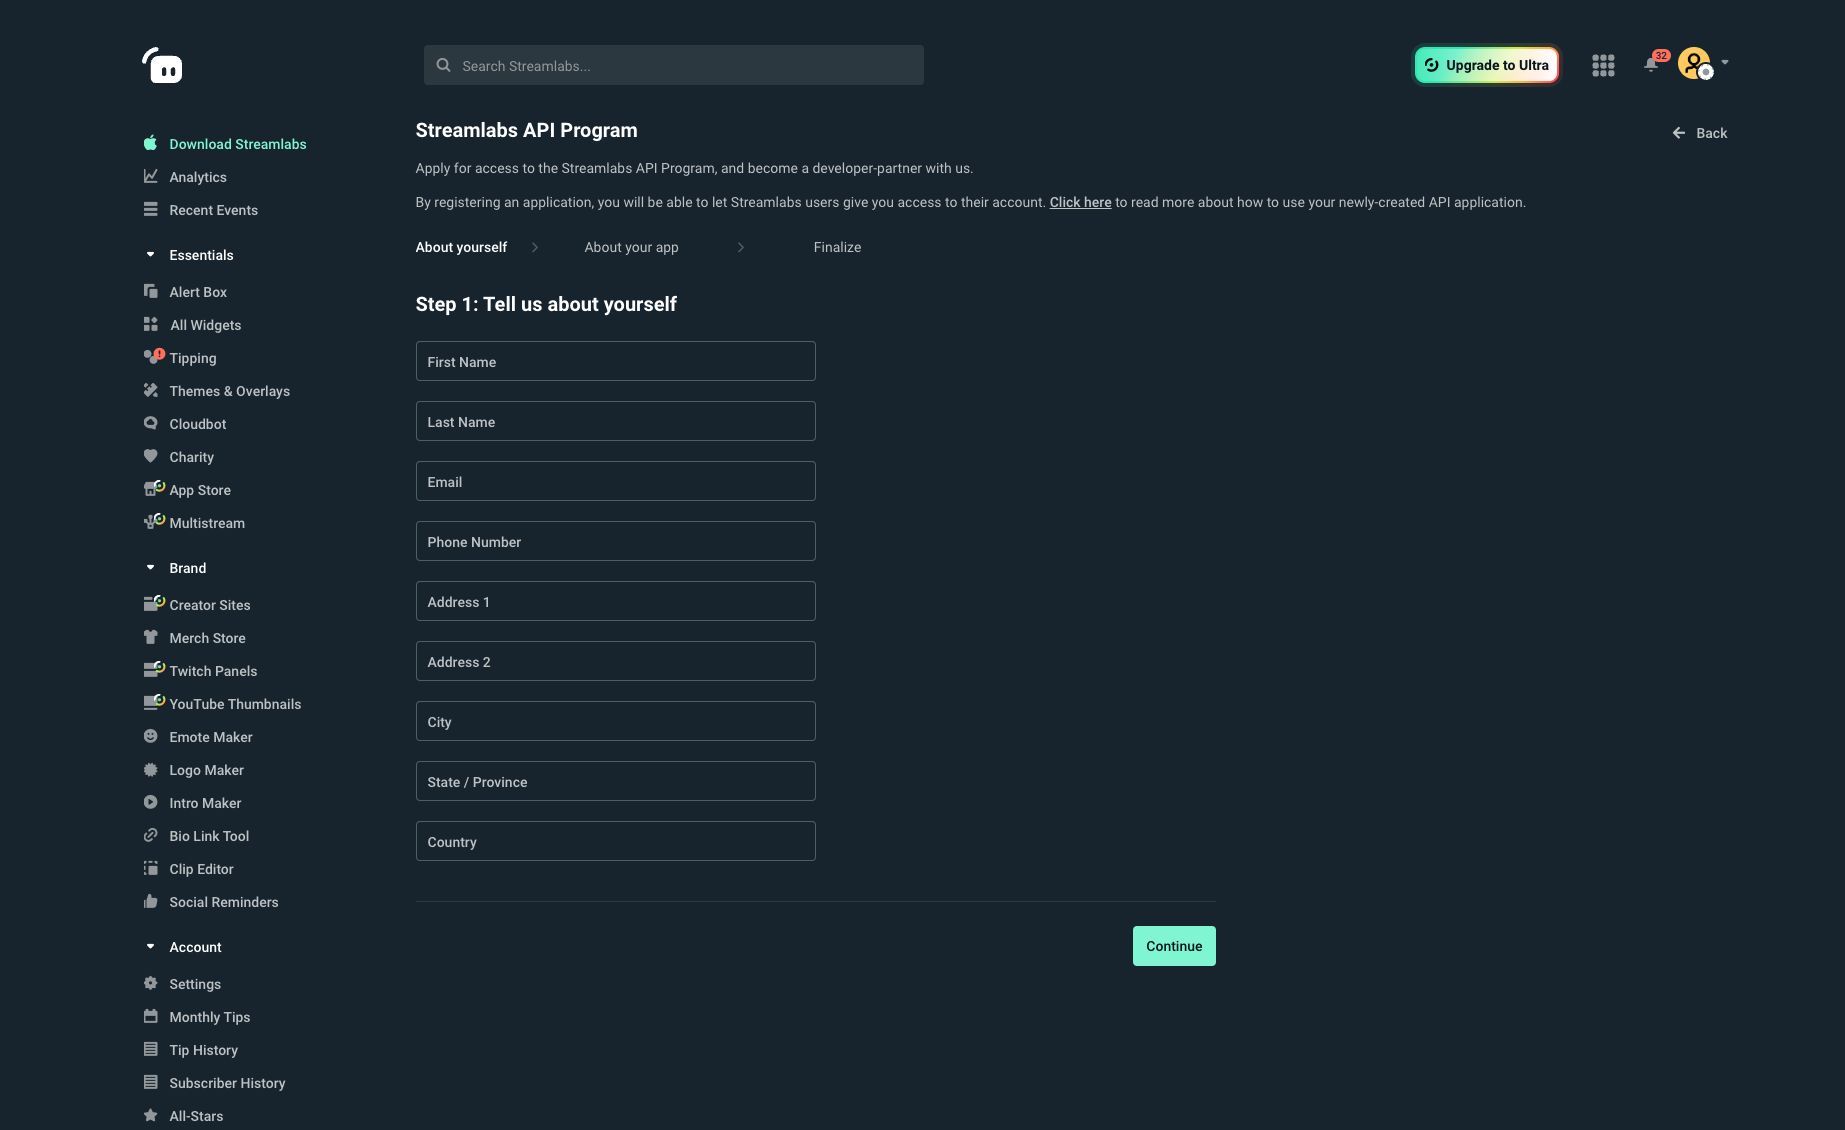
Task: Click the Logo Maker icon
Action: coord(150,769)
